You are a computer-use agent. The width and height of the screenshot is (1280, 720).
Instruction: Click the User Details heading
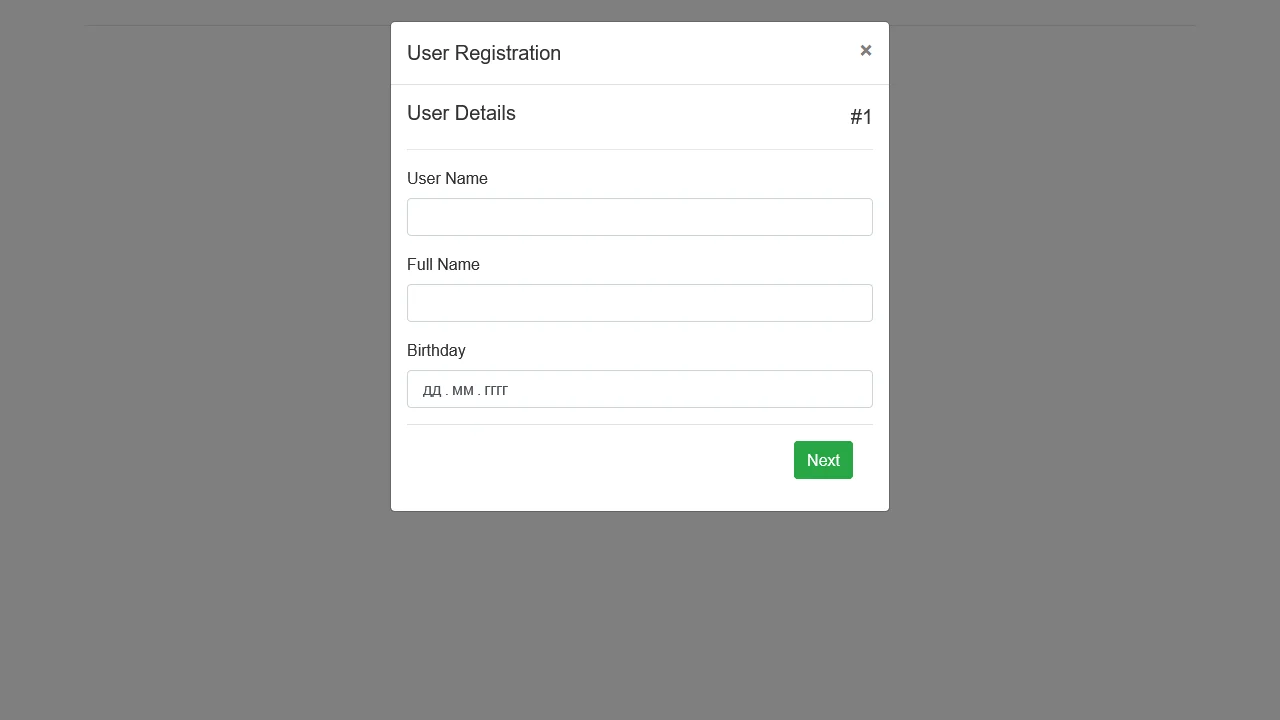[x=461, y=113]
